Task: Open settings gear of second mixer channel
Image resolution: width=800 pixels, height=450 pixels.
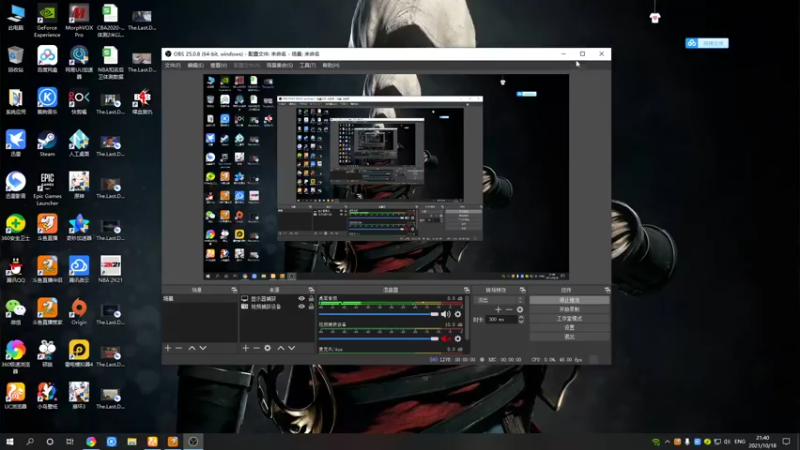Action: tap(458, 339)
